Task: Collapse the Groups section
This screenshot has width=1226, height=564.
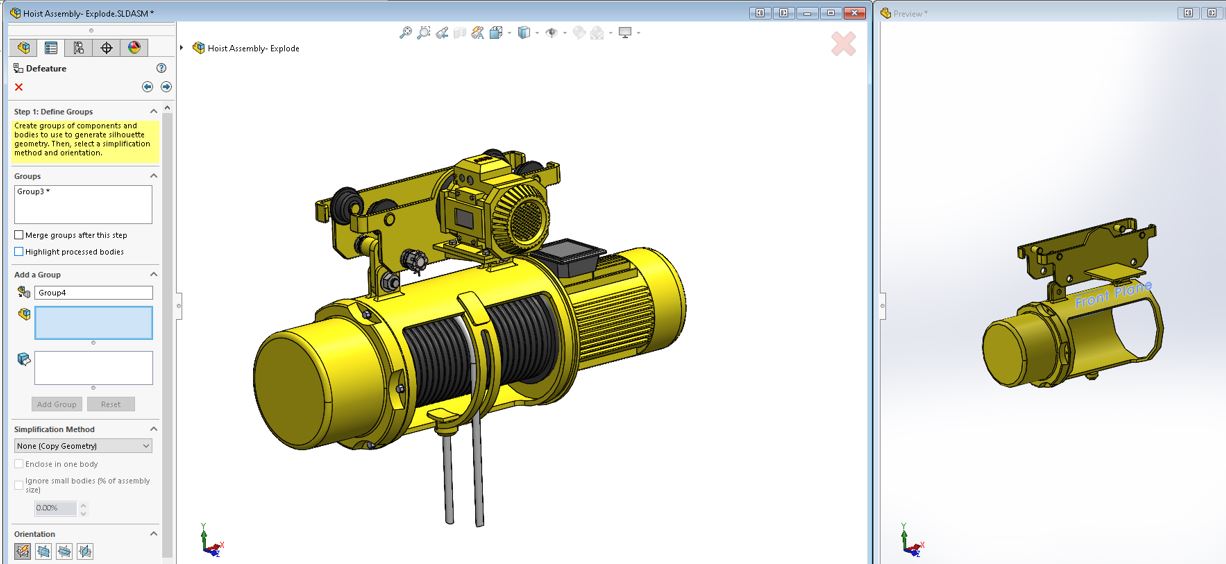Action: click(153, 176)
